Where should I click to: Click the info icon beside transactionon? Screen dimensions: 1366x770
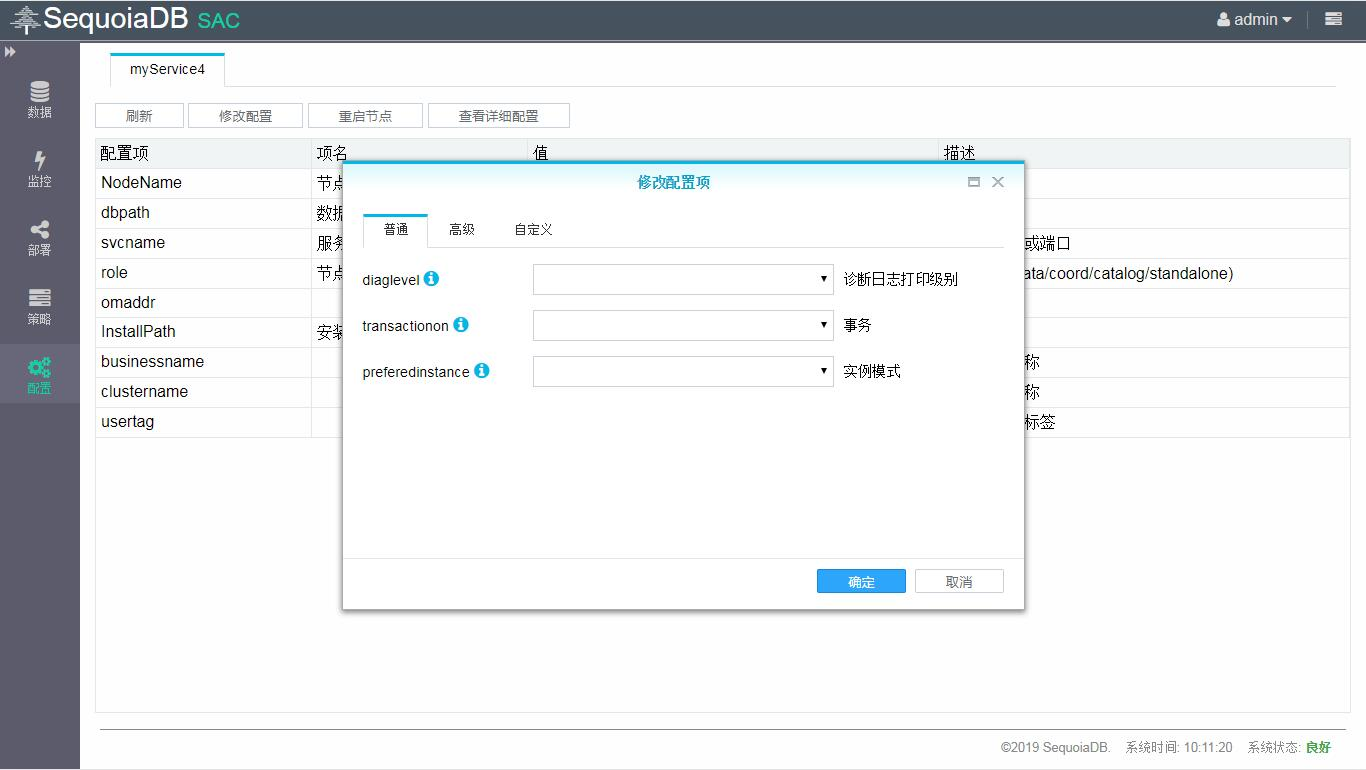pos(461,325)
